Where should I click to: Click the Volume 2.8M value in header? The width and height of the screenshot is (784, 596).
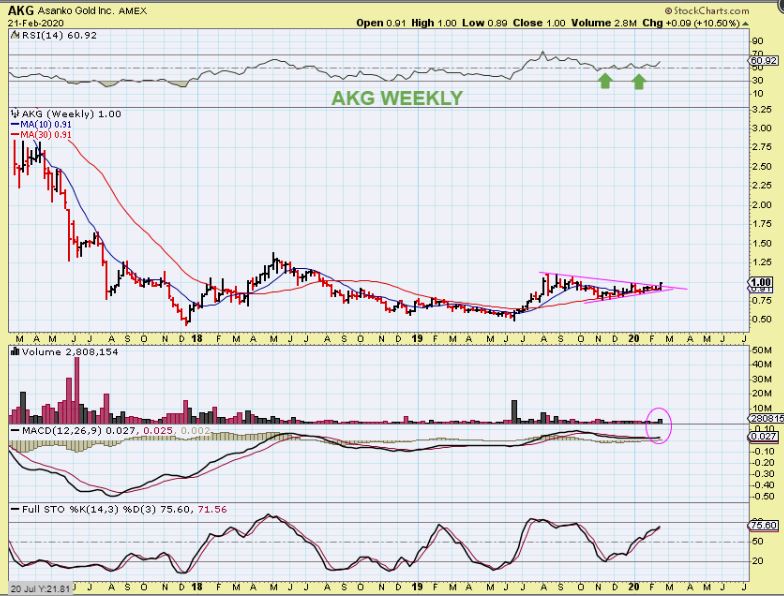(x=604, y=23)
